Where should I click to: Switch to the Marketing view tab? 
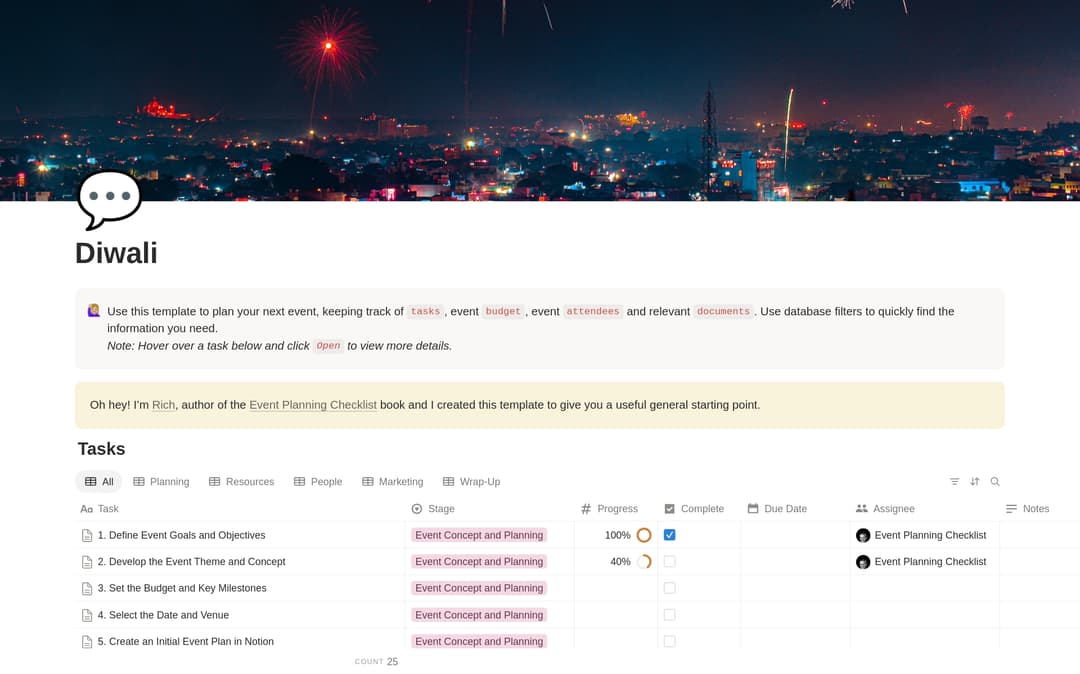click(393, 481)
